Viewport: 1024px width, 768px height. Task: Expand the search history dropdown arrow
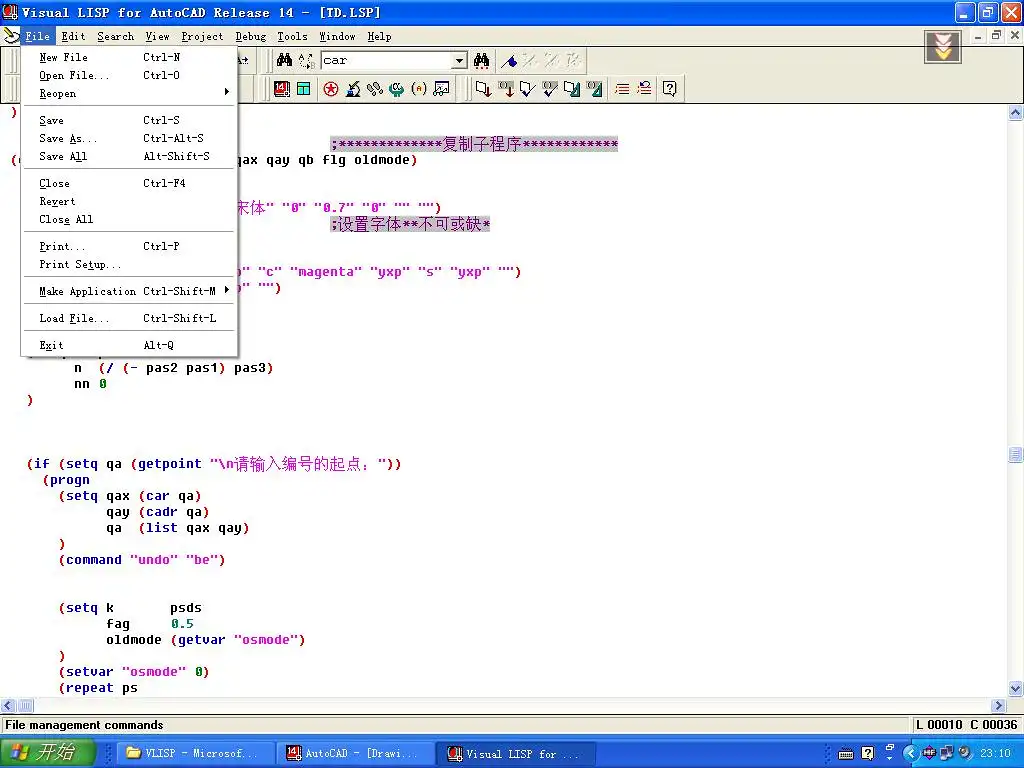pos(460,61)
